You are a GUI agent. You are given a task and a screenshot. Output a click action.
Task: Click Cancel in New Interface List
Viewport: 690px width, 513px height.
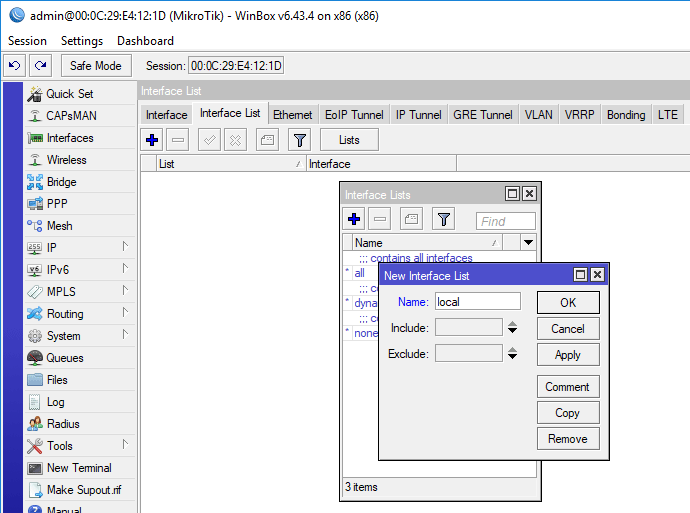pos(568,329)
